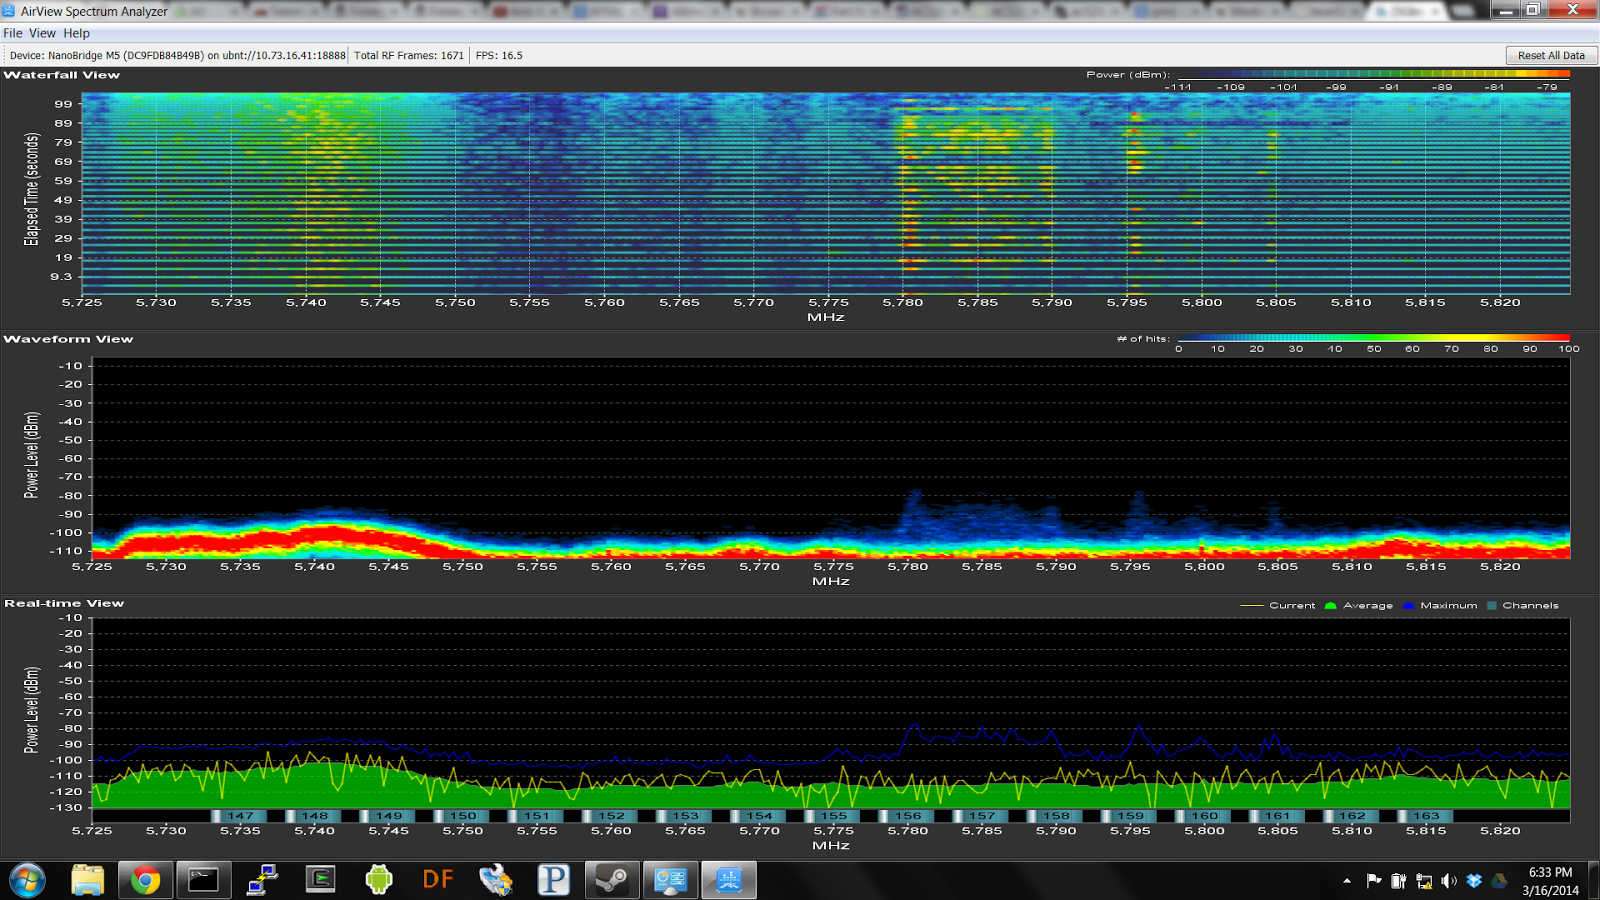
Task: Click the Google Drive tray icon
Action: point(1499,881)
